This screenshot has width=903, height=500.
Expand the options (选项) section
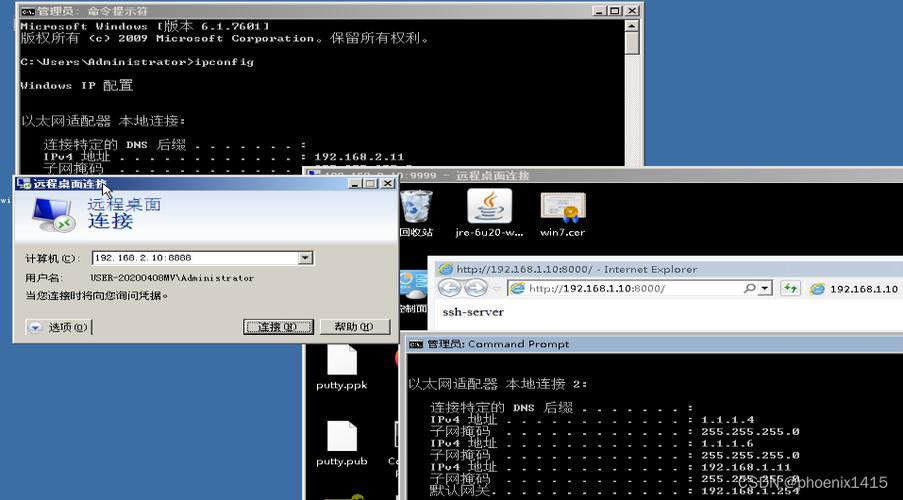point(35,327)
